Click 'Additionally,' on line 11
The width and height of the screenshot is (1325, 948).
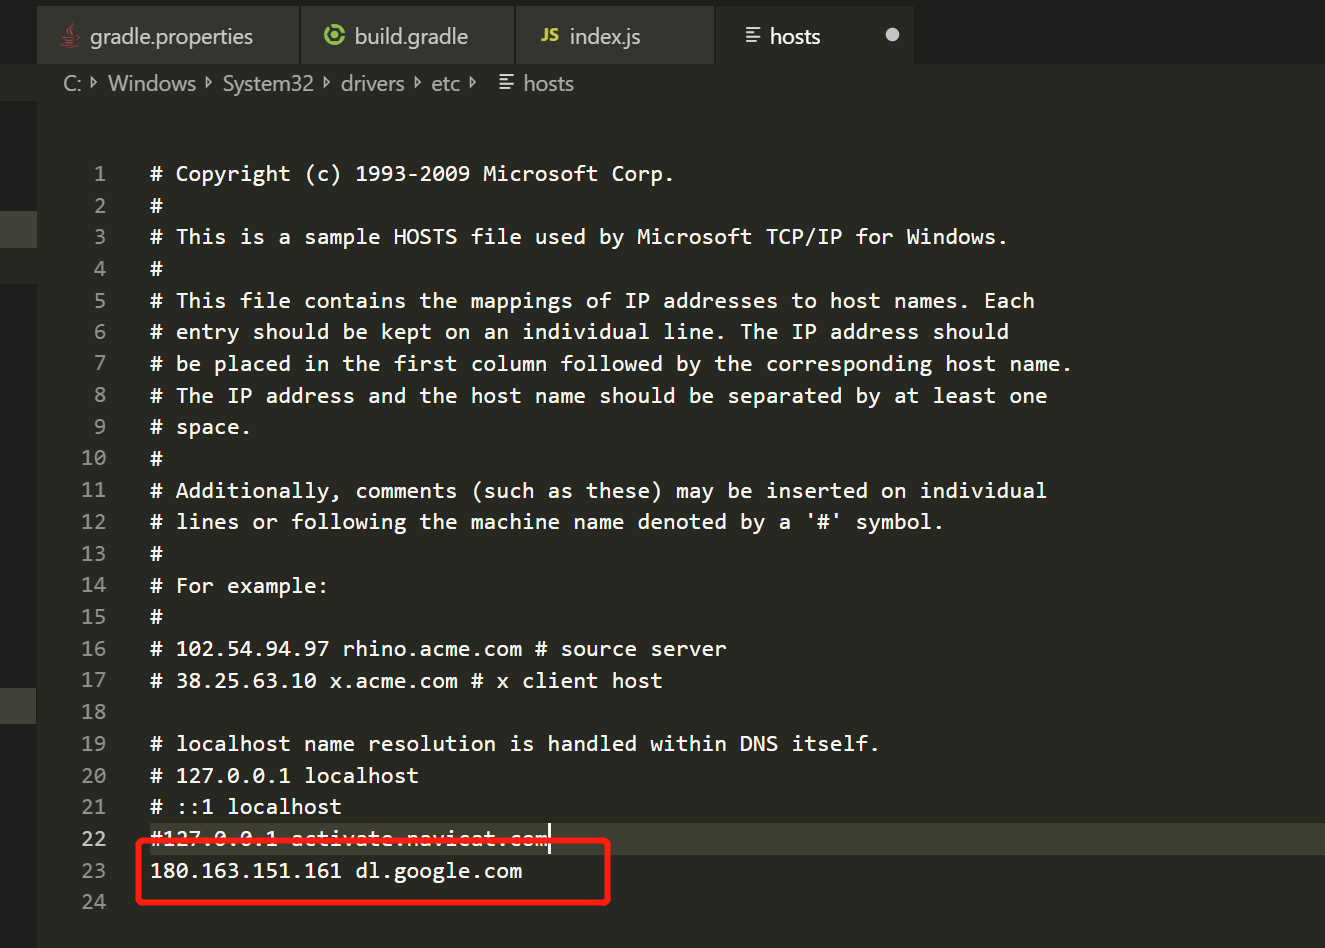(x=259, y=491)
